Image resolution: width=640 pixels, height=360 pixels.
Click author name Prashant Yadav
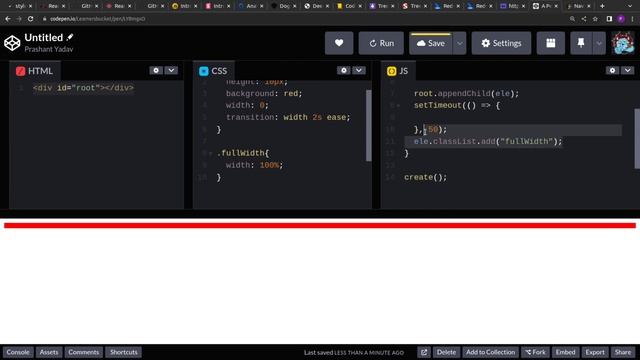coord(49,49)
